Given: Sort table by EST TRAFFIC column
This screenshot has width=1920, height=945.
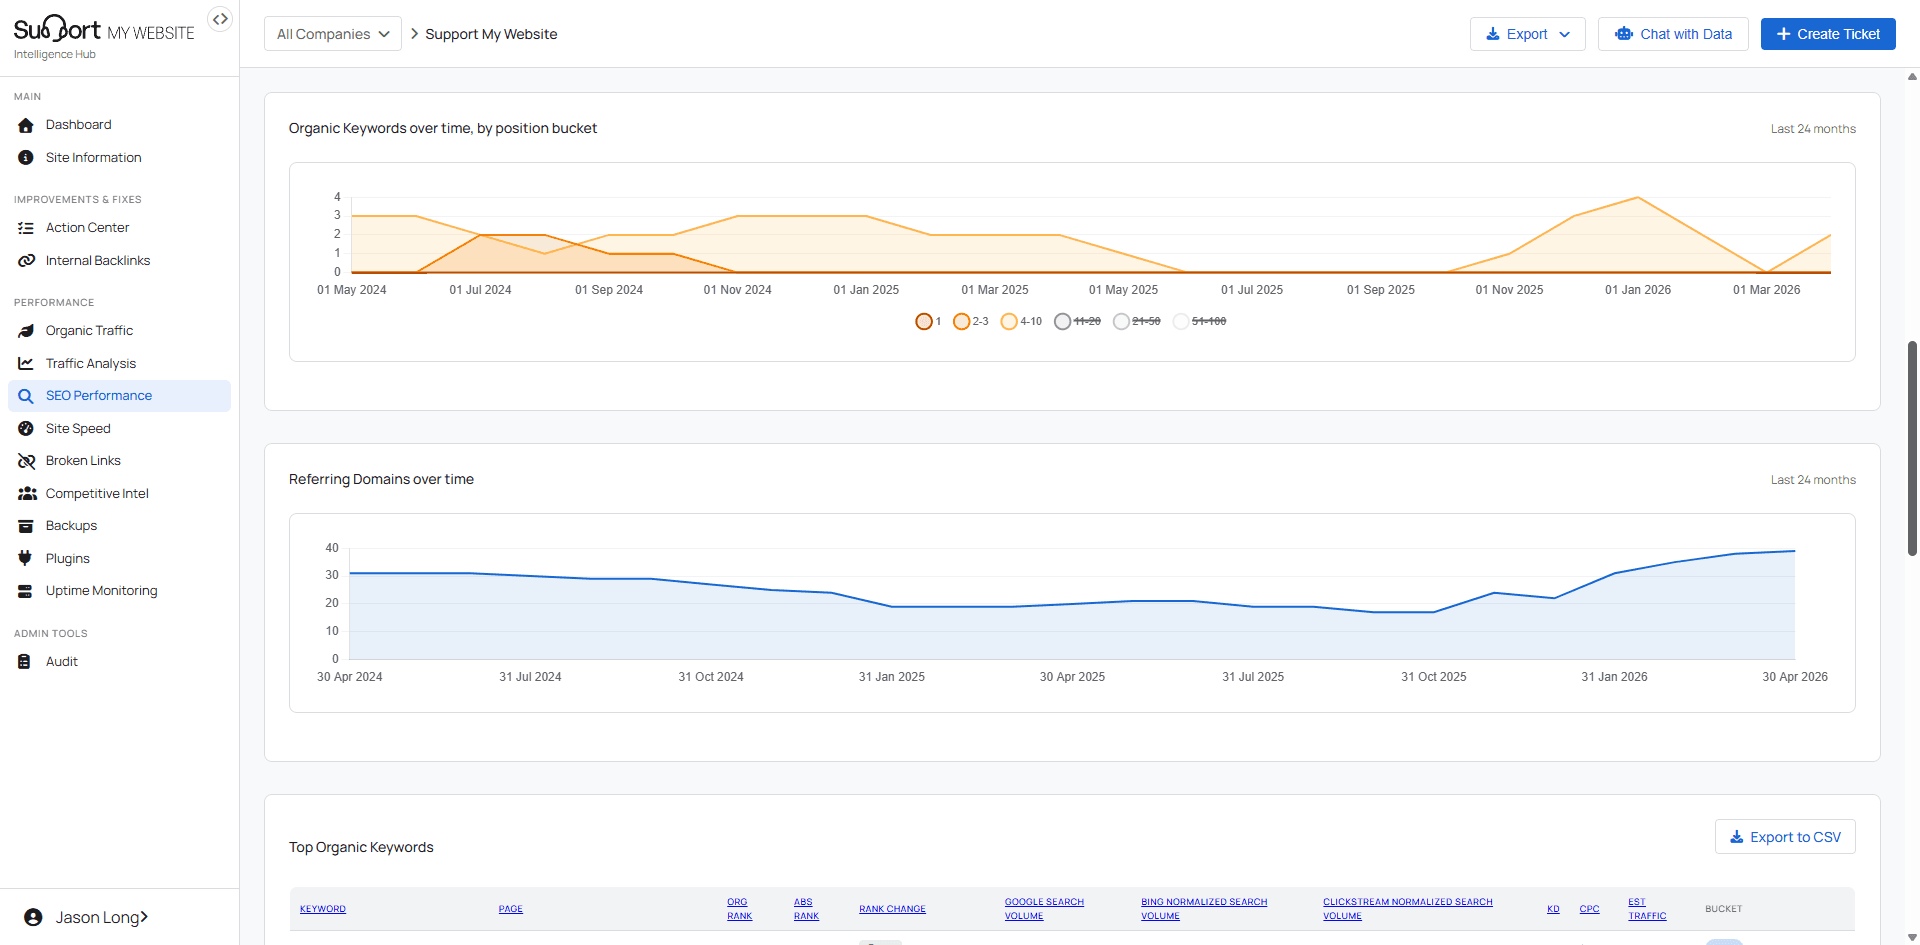Looking at the screenshot, I should [1647, 909].
